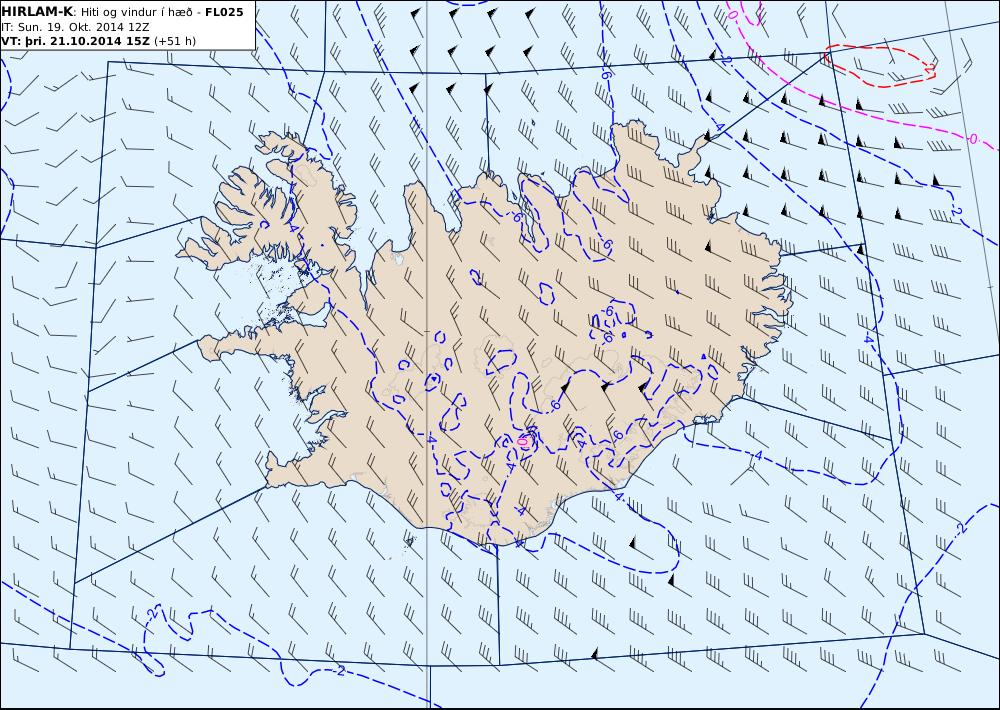This screenshot has height=710, width=1000.
Task: Select the 'IT: Sun. 19. Okt. 2014 12Z' line
Action: tap(75, 27)
